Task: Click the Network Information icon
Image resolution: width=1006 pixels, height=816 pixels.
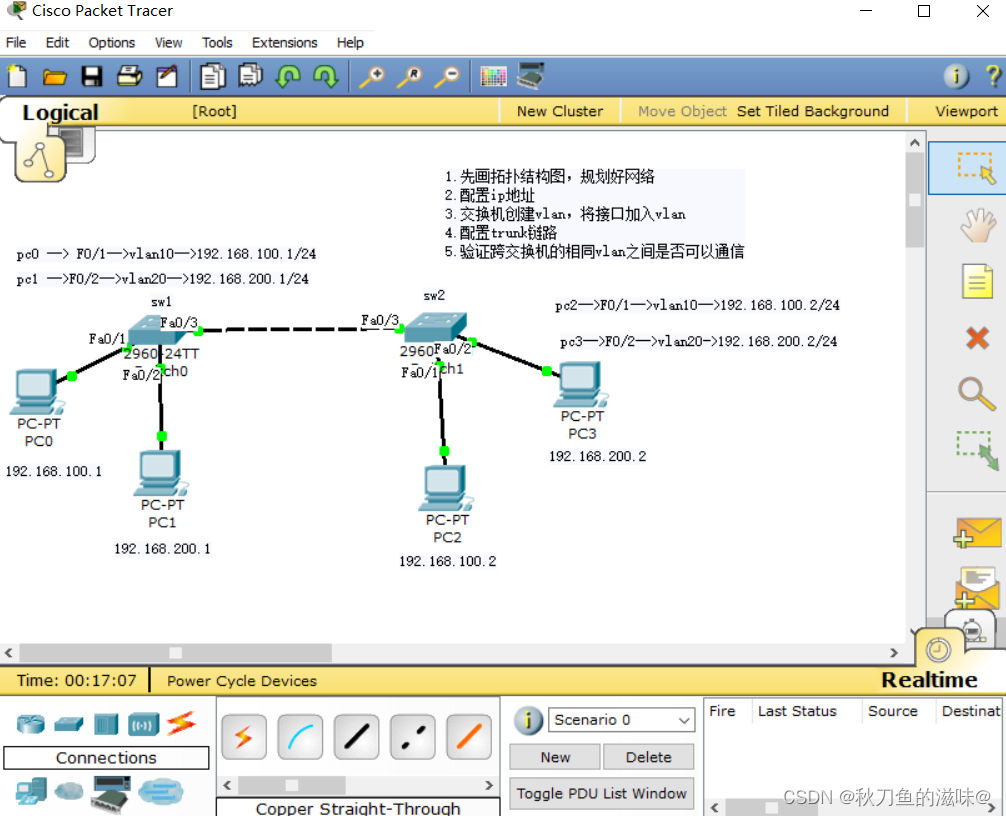Action: click(x=956, y=76)
